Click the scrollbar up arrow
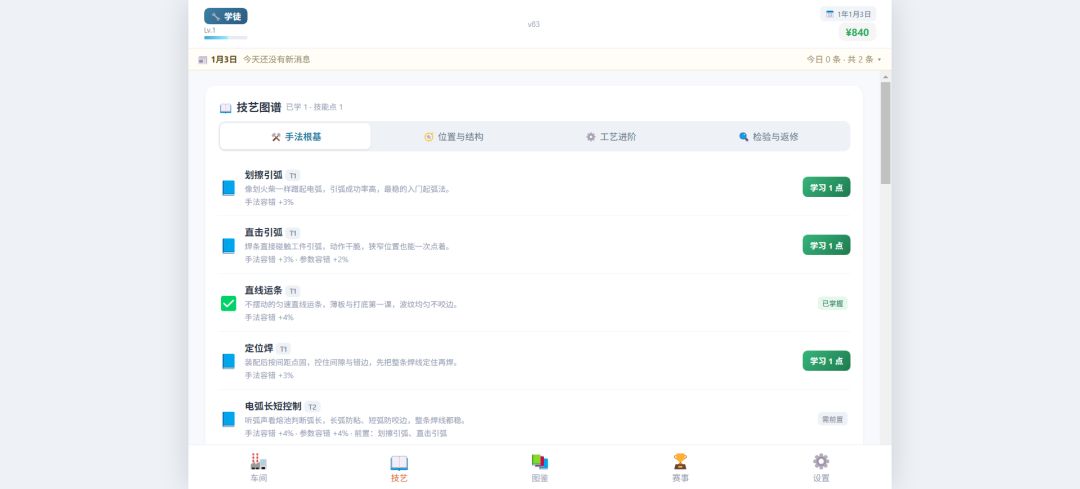Screen dimensions: 1080x489 coord(885,76)
